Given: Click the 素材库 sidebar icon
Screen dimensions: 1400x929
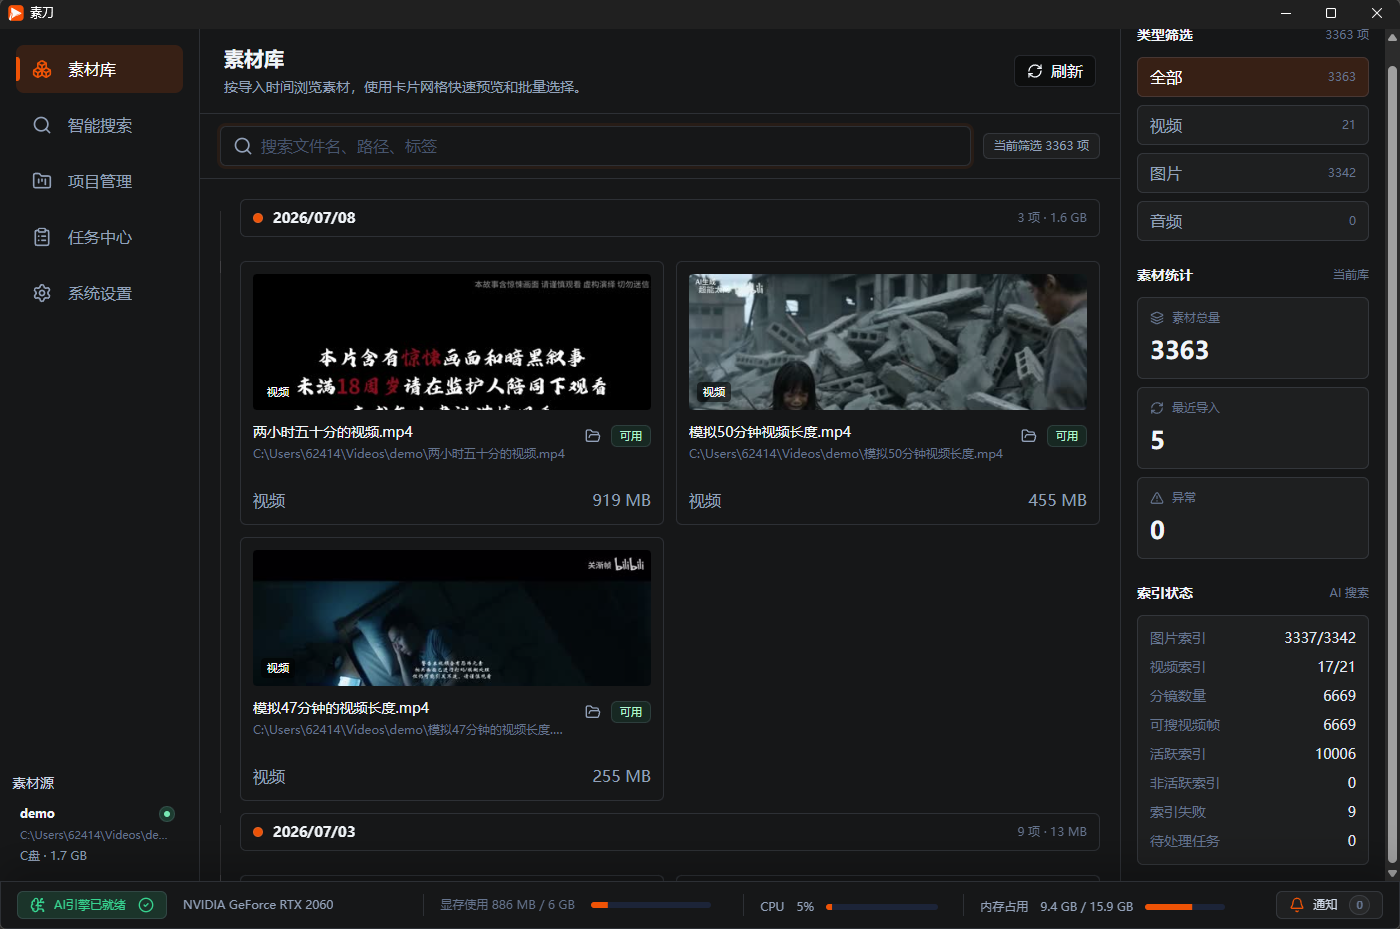Looking at the screenshot, I should 42,69.
